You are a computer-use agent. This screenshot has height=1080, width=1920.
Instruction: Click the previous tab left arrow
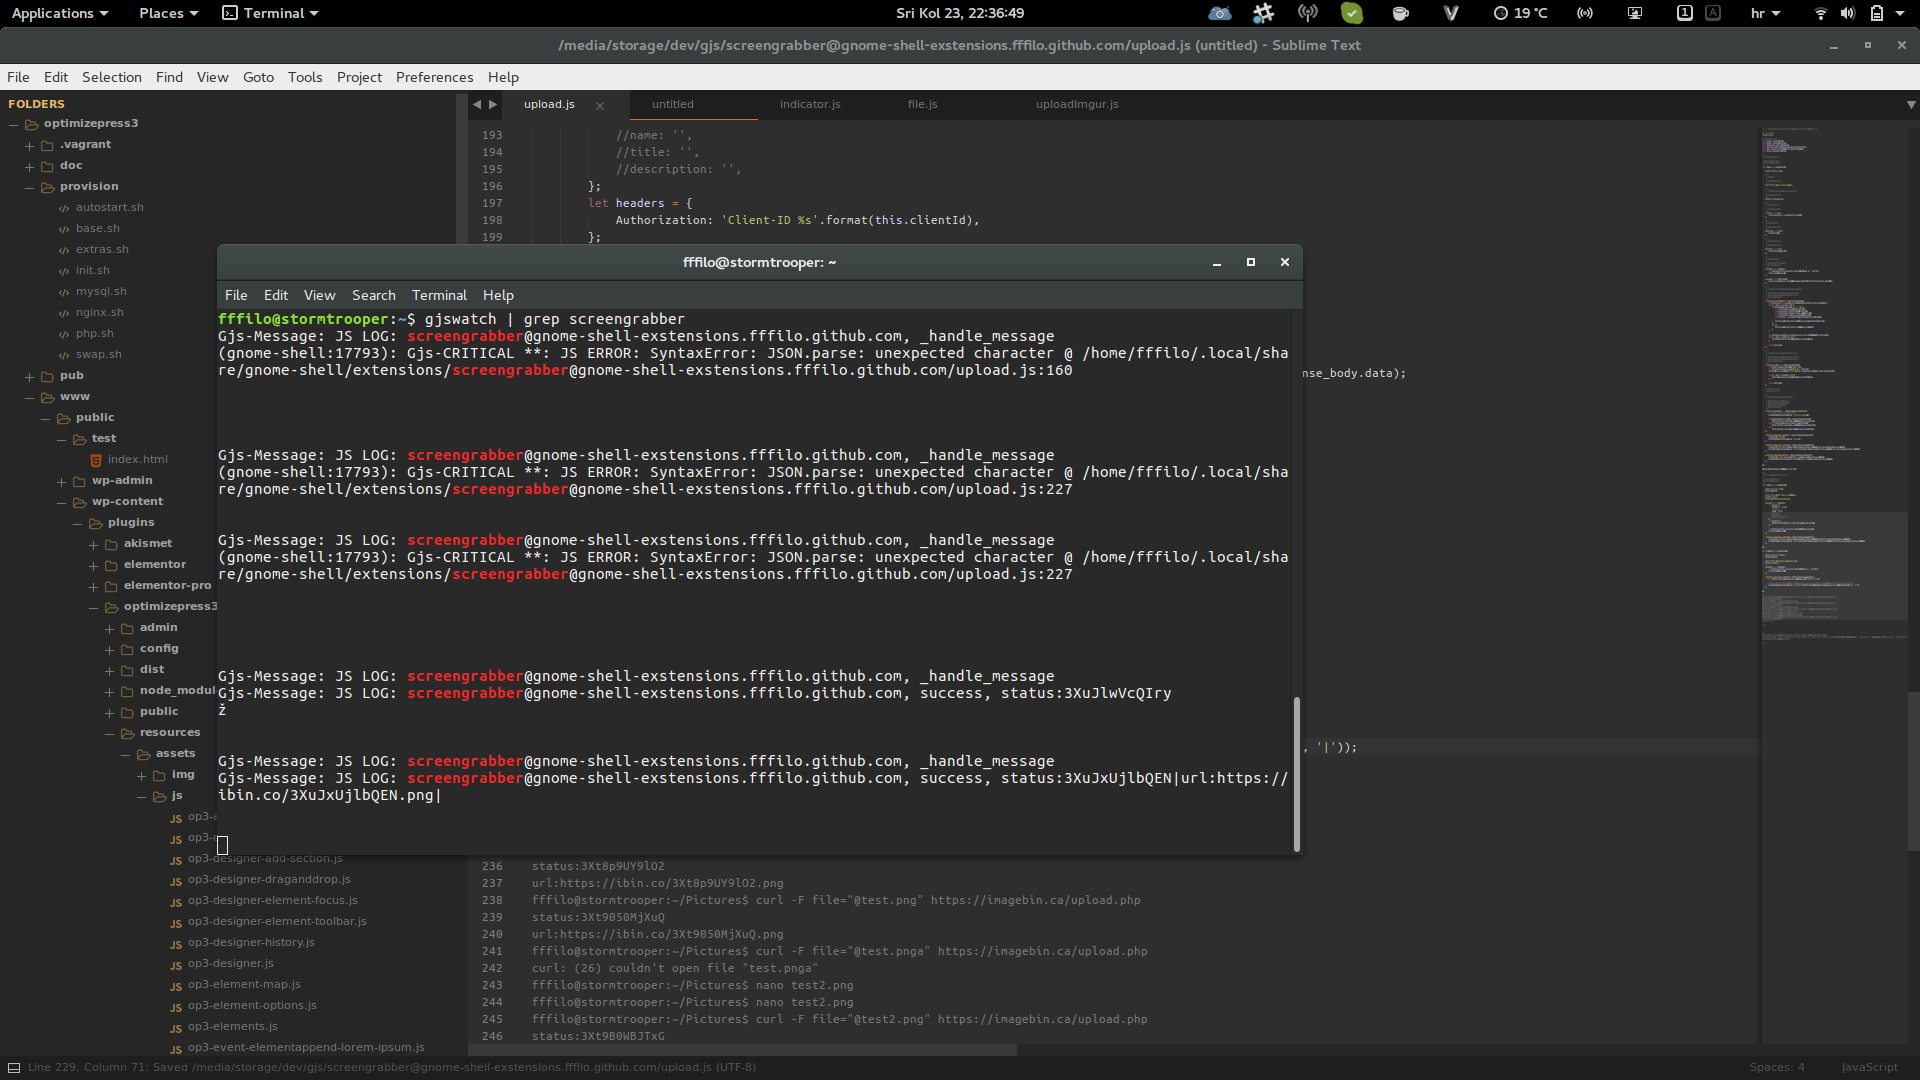(477, 104)
